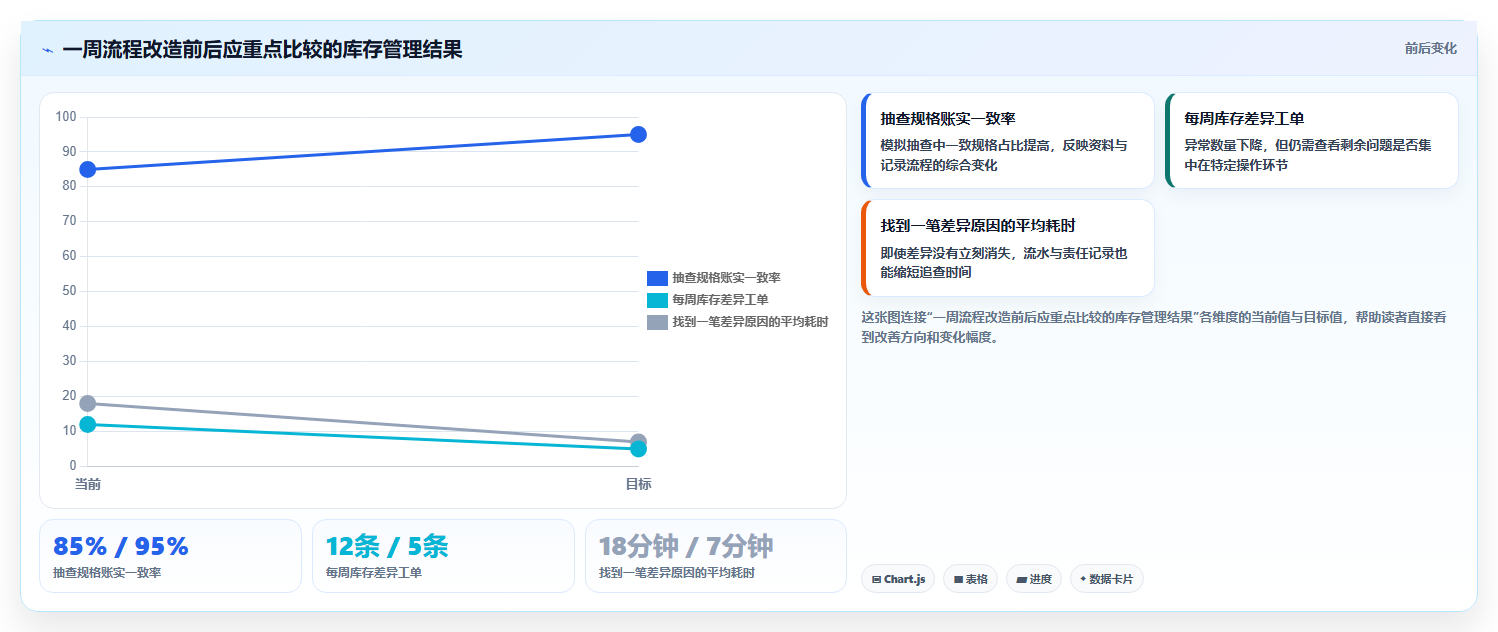The height and width of the screenshot is (632, 1498).
Task: Click the header title 一周流程改造前后应重点比较的库存管理结果
Action: [x=262, y=49]
